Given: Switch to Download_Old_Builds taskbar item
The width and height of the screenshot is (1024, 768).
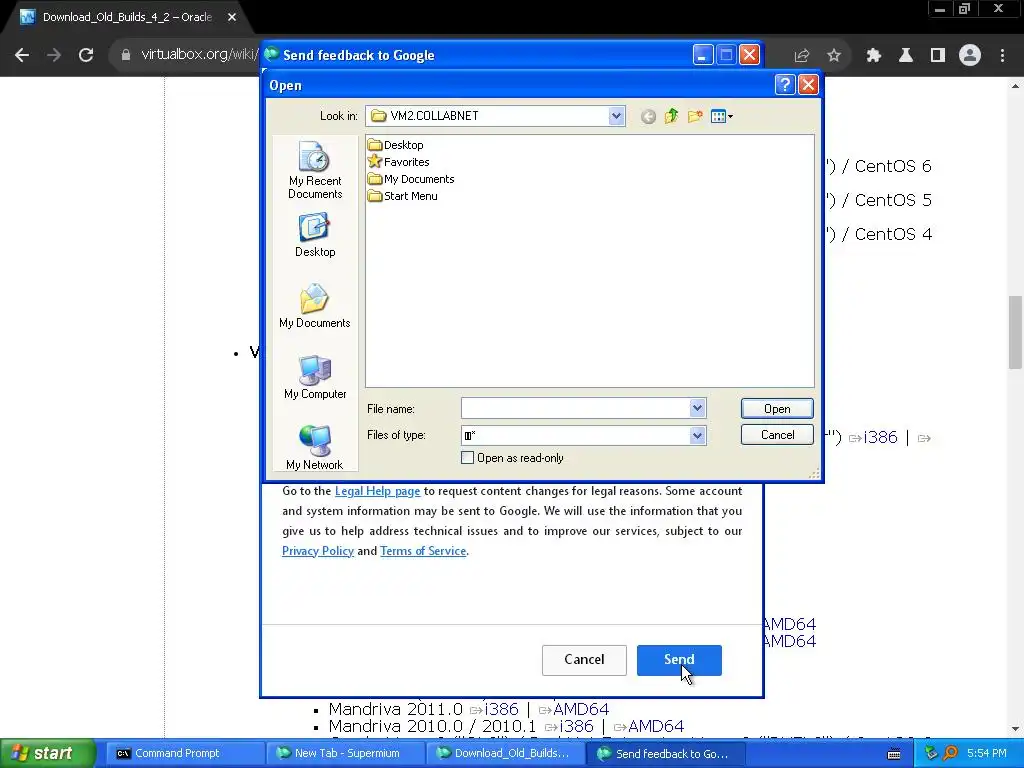Looking at the screenshot, I should (506, 754).
